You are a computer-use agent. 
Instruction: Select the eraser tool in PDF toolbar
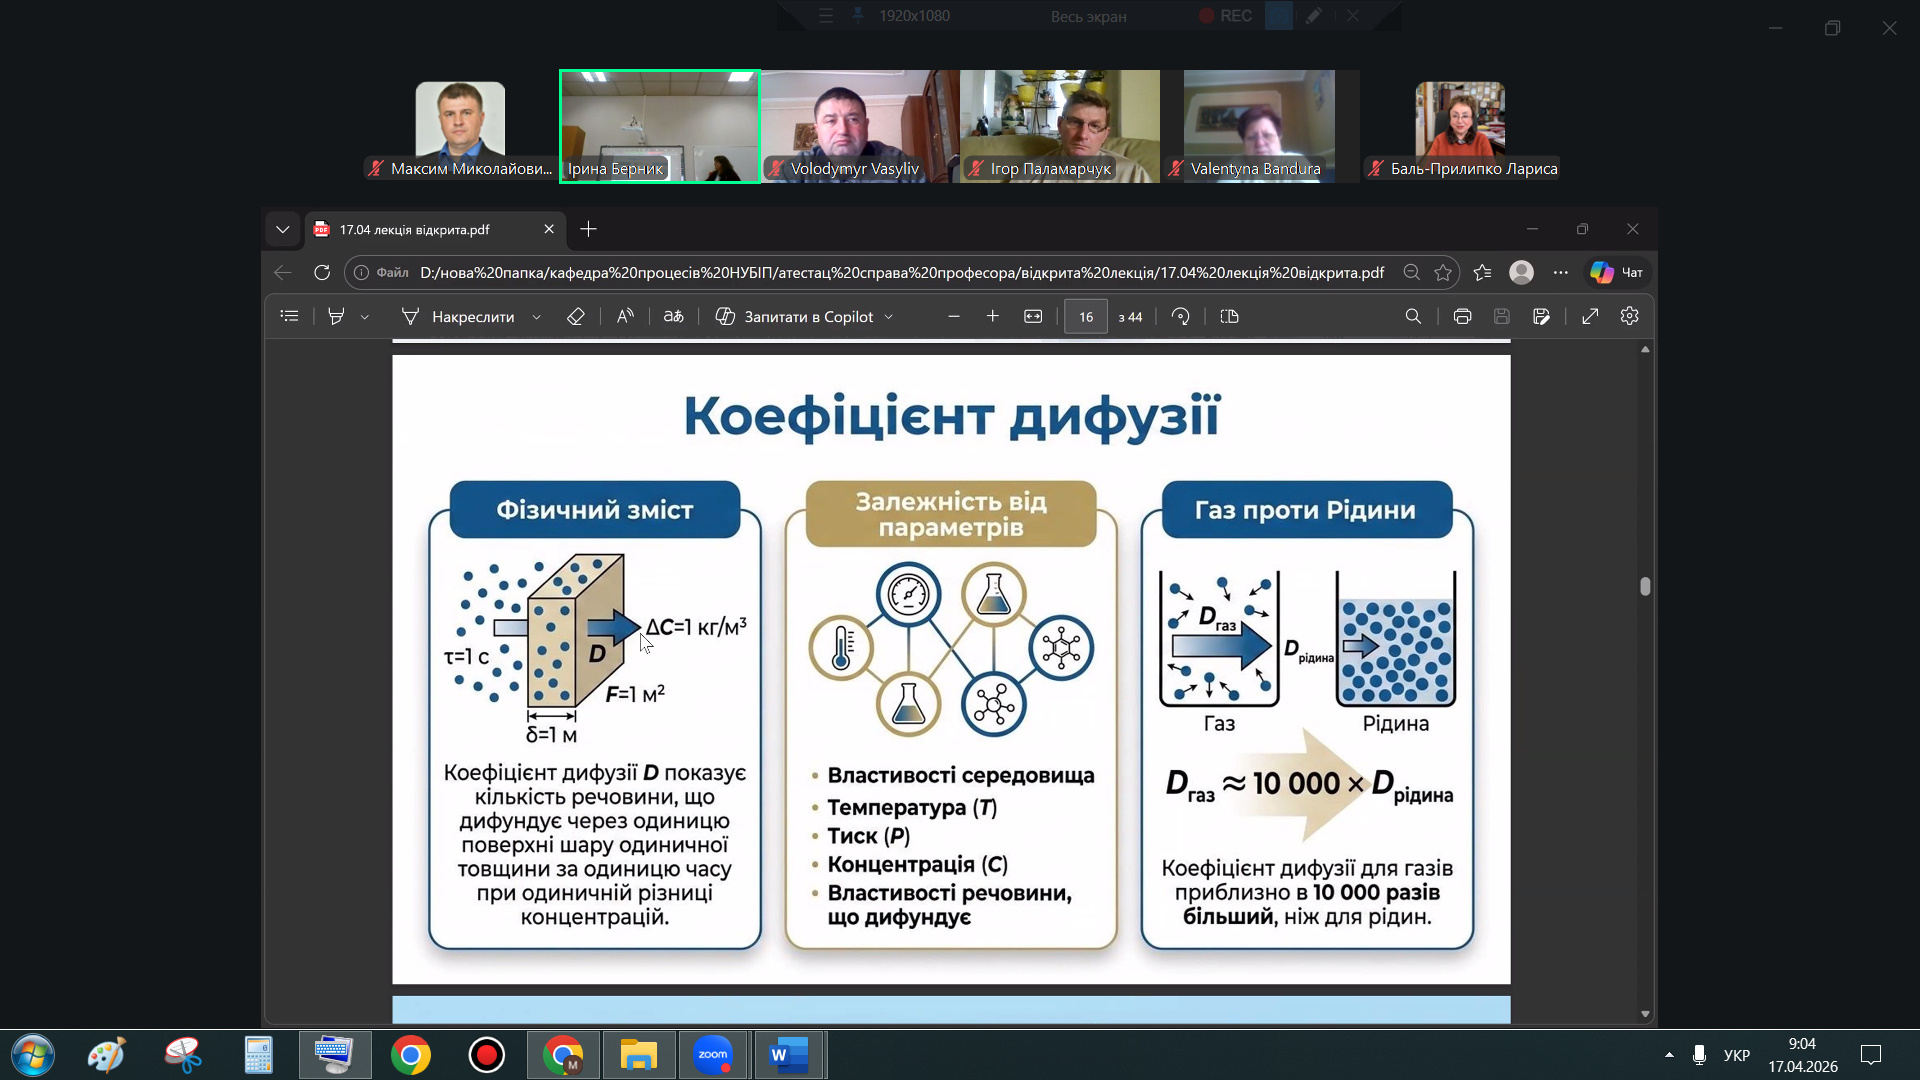(575, 316)
